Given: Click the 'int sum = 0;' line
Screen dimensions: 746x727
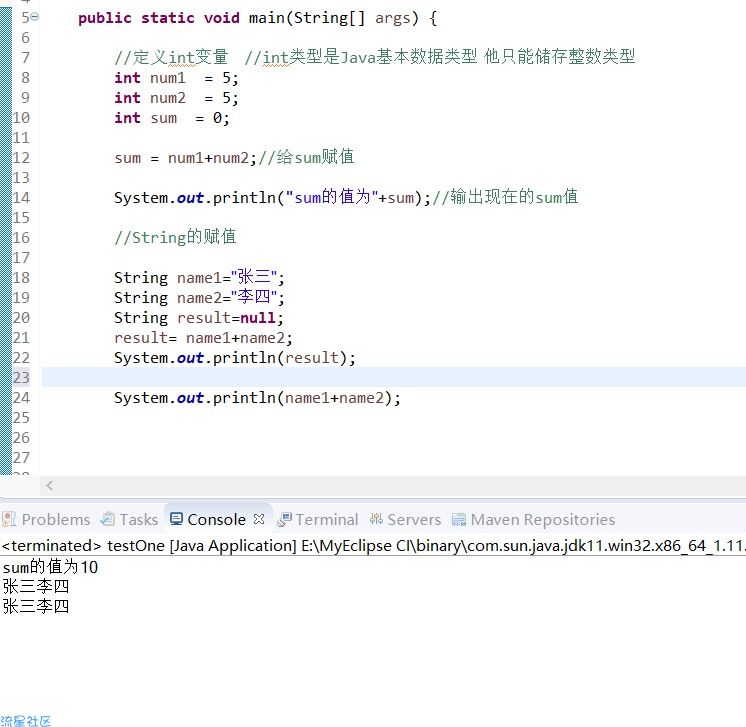Looking at the screenshot, I should [x=172, y=118].
